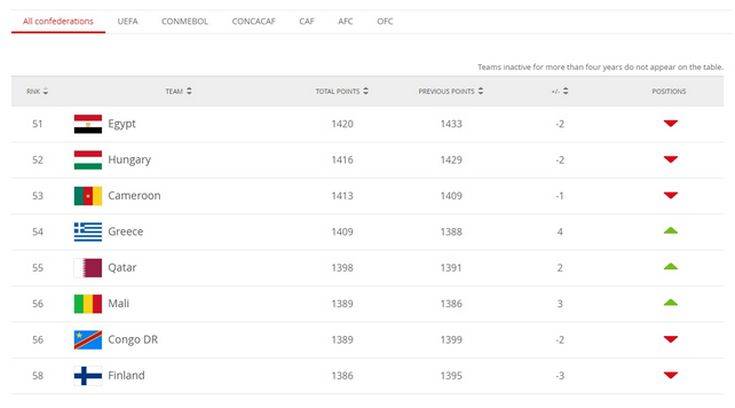
Task: Click the Congo DR flag icon
Action: click(88, 340)
